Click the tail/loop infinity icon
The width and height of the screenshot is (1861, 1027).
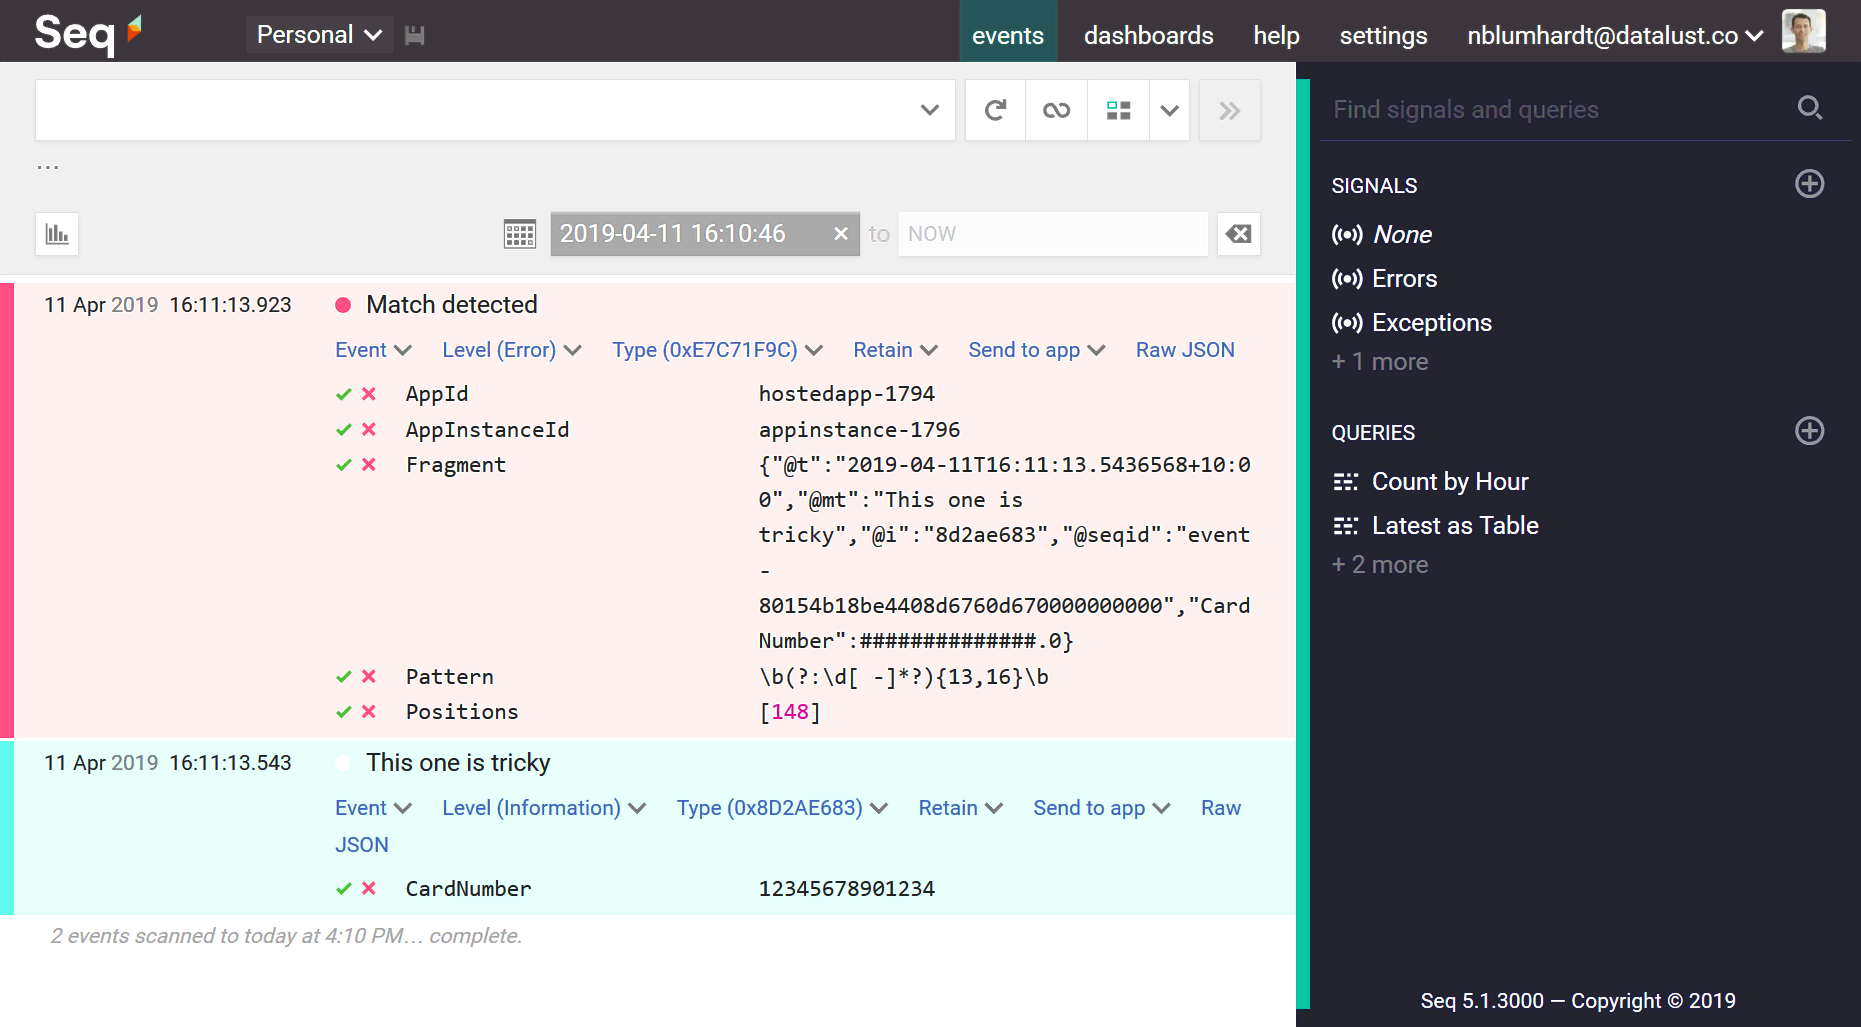tap(1056, 110)
